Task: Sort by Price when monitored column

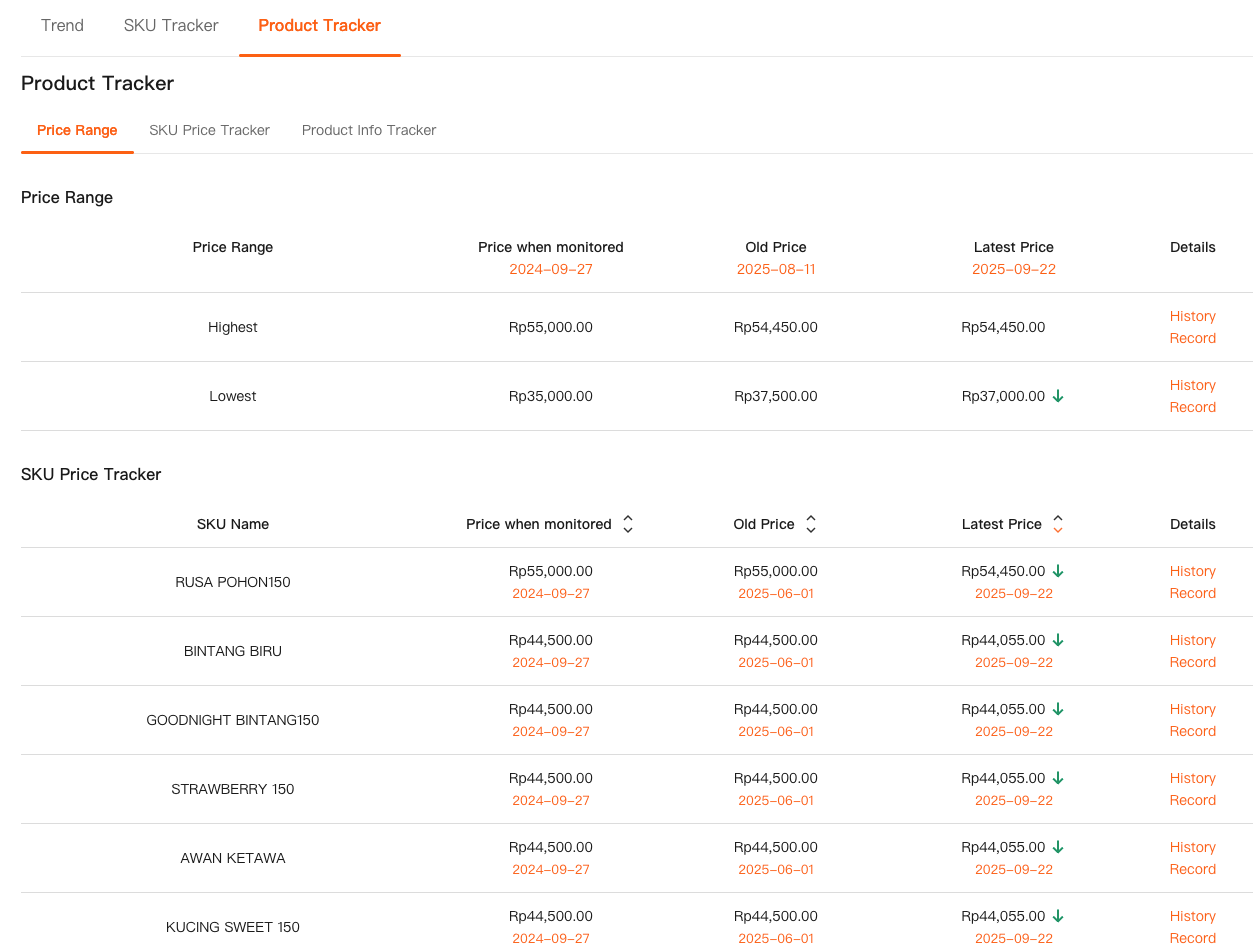Action: (628, 524)
